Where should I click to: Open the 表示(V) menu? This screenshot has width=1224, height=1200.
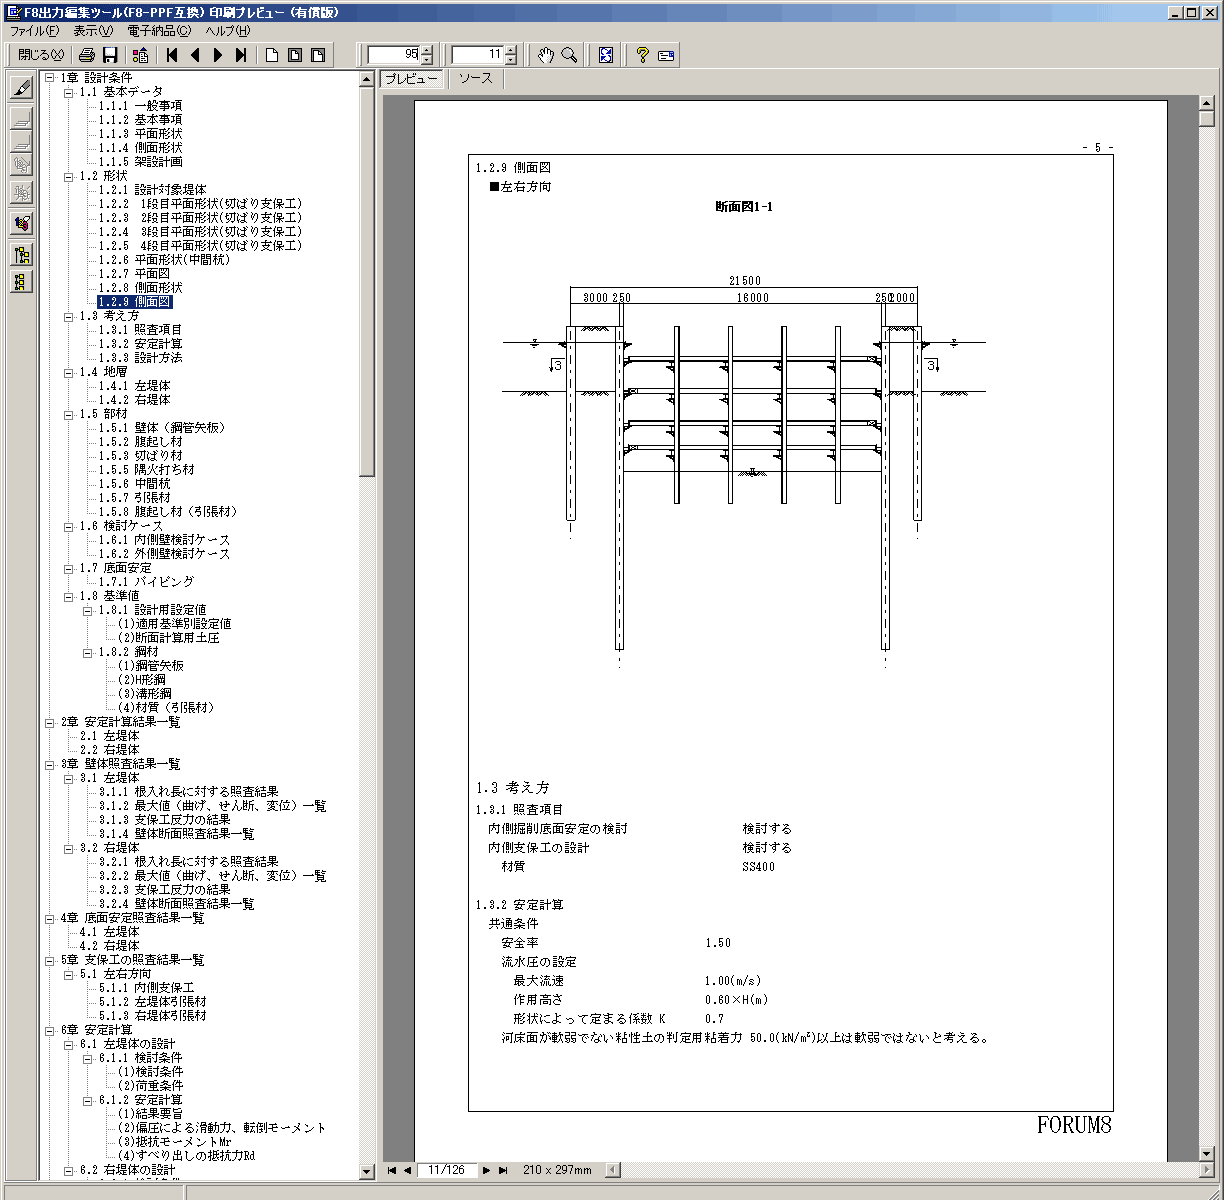(x=93, y=31)
